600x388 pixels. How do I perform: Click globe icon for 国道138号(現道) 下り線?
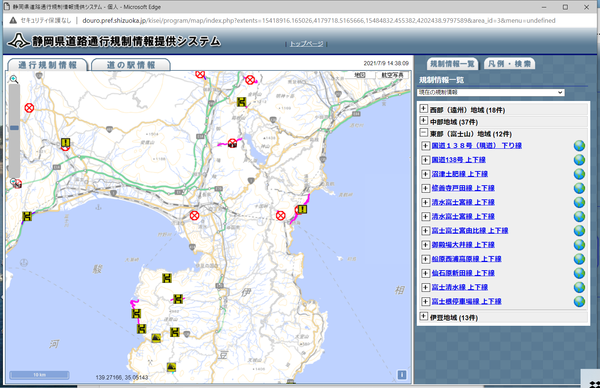point(579,146)
